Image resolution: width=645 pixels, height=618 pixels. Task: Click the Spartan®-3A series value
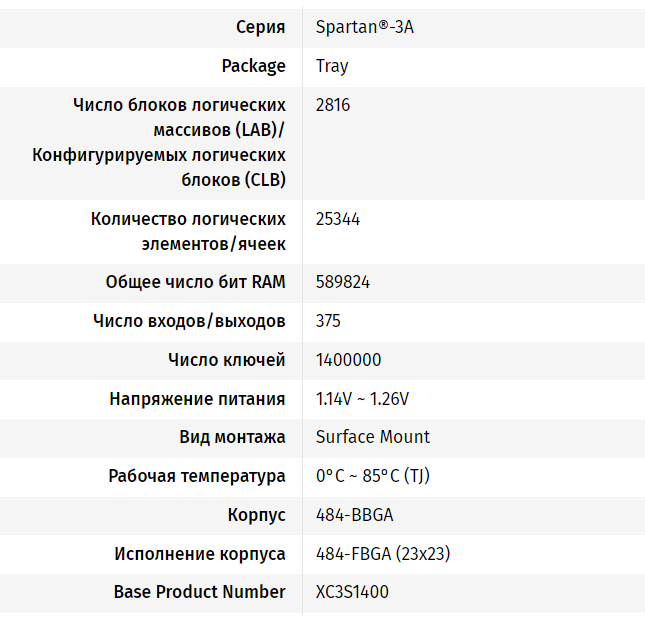[364, 27]
